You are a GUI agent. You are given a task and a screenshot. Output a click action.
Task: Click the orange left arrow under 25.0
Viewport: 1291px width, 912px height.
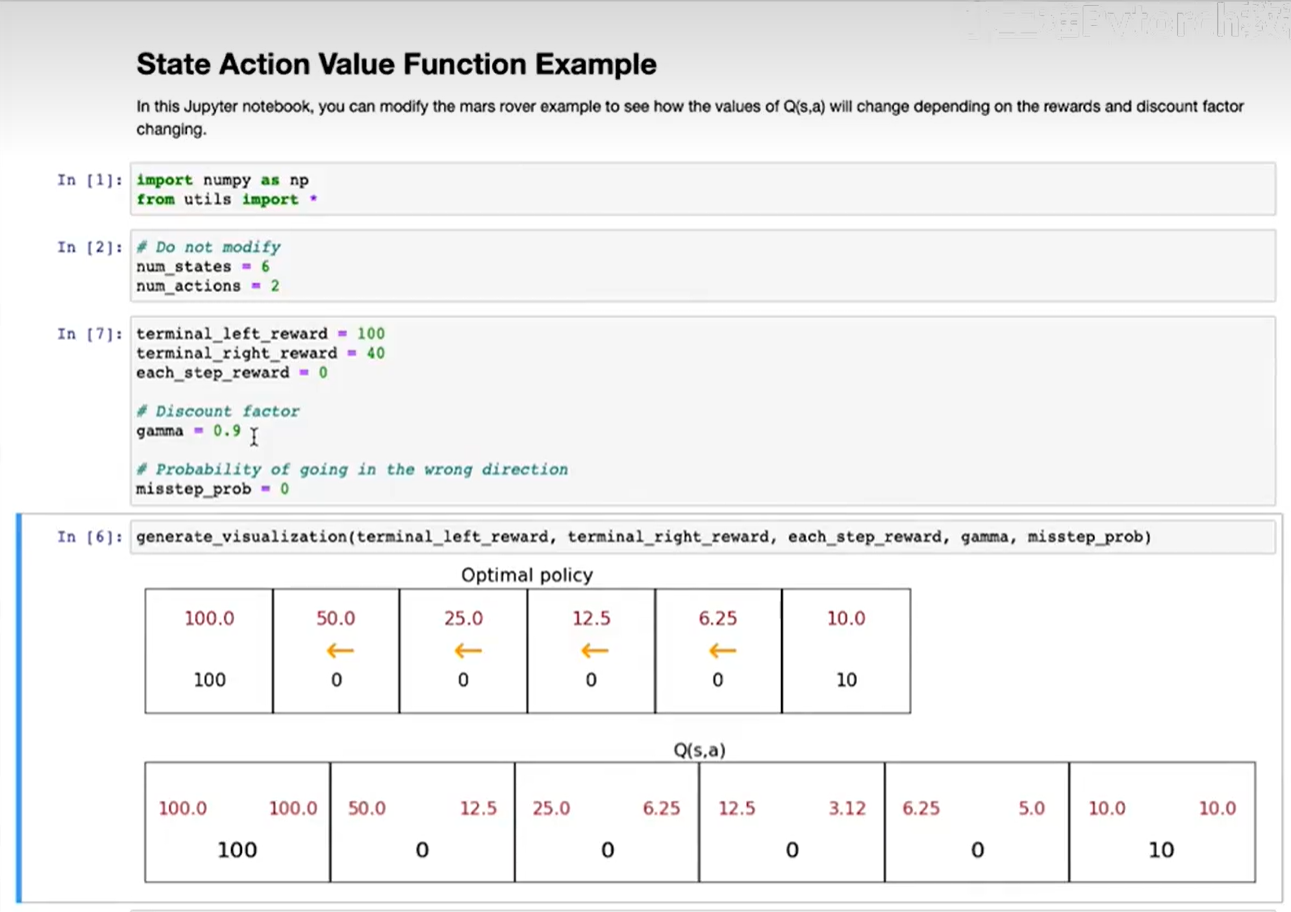click(467, 650)
